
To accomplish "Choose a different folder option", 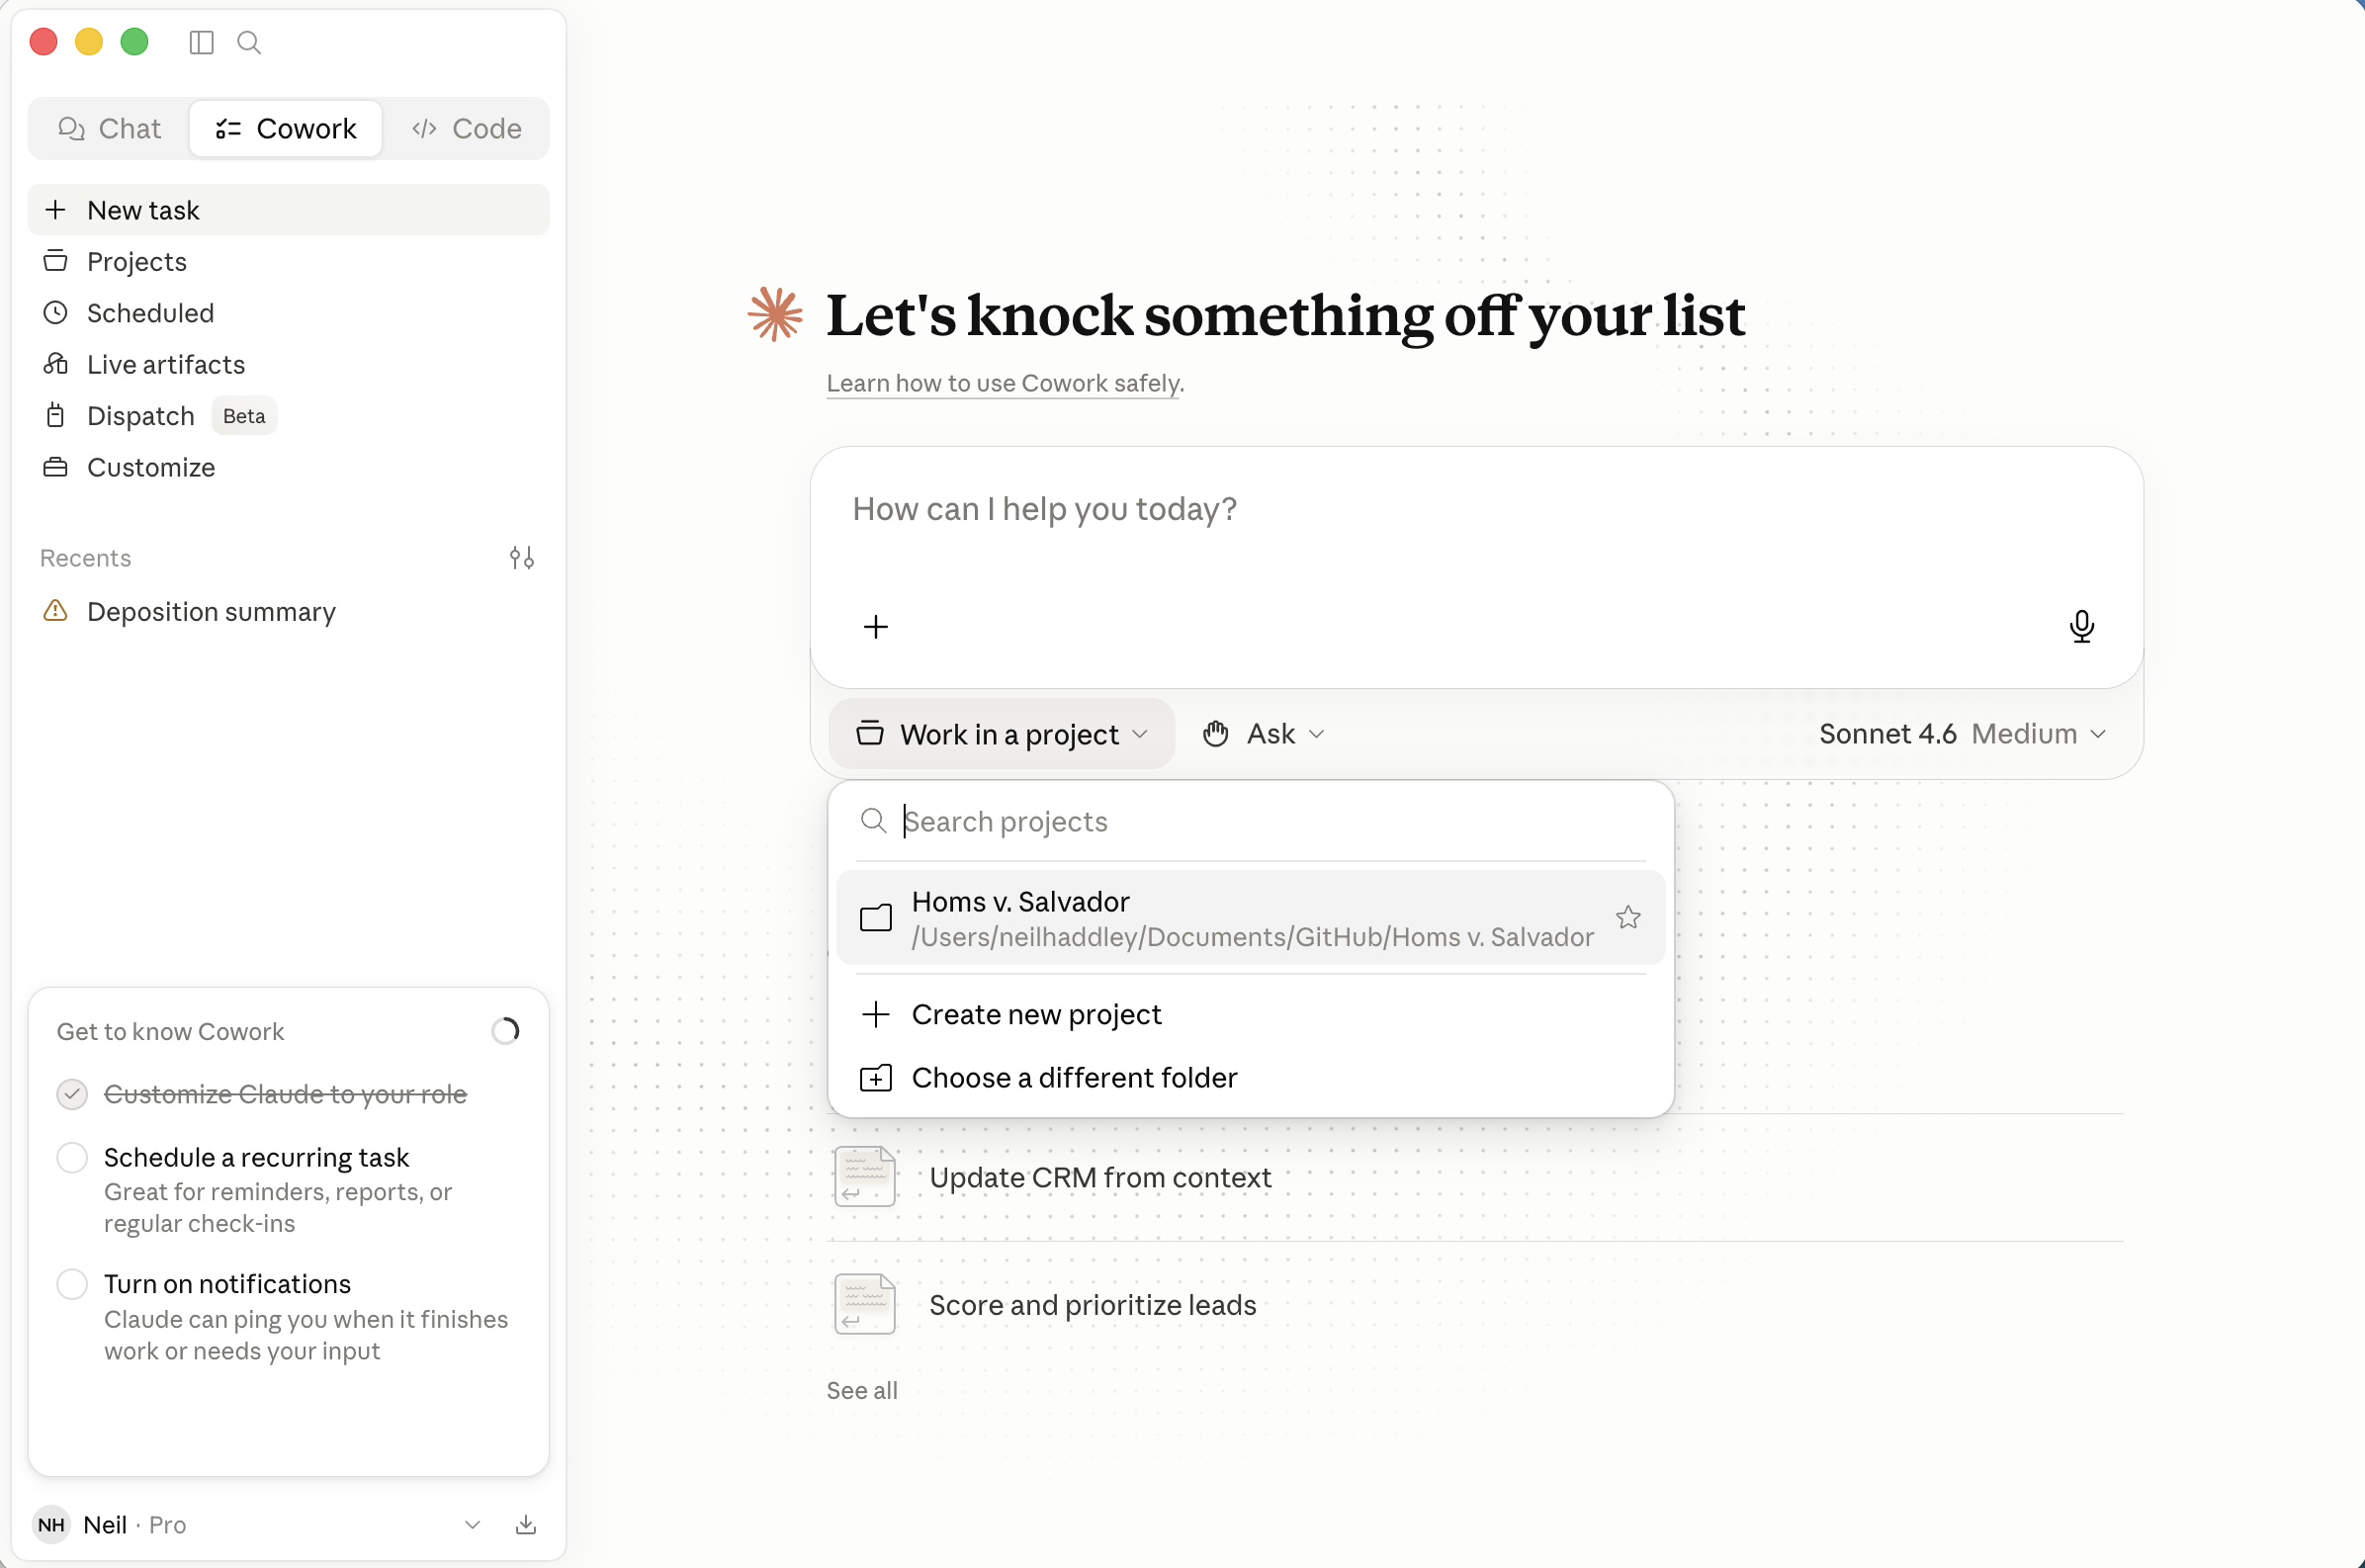I will tap(1251, 1078).
